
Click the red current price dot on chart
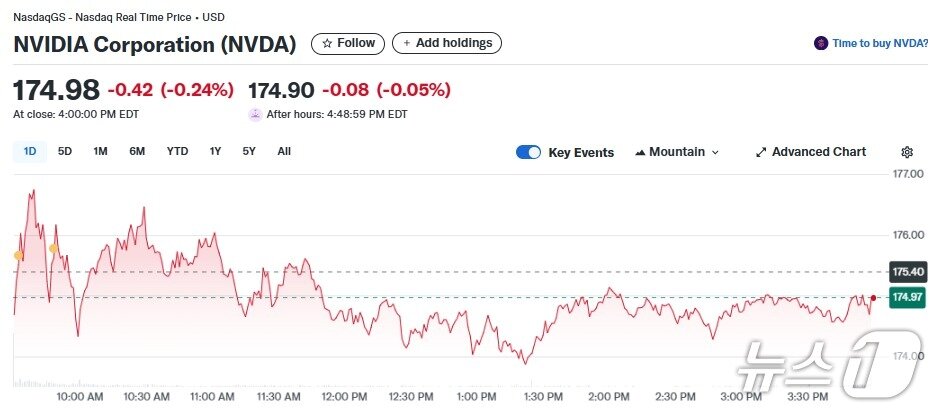[x=873, y=297]
